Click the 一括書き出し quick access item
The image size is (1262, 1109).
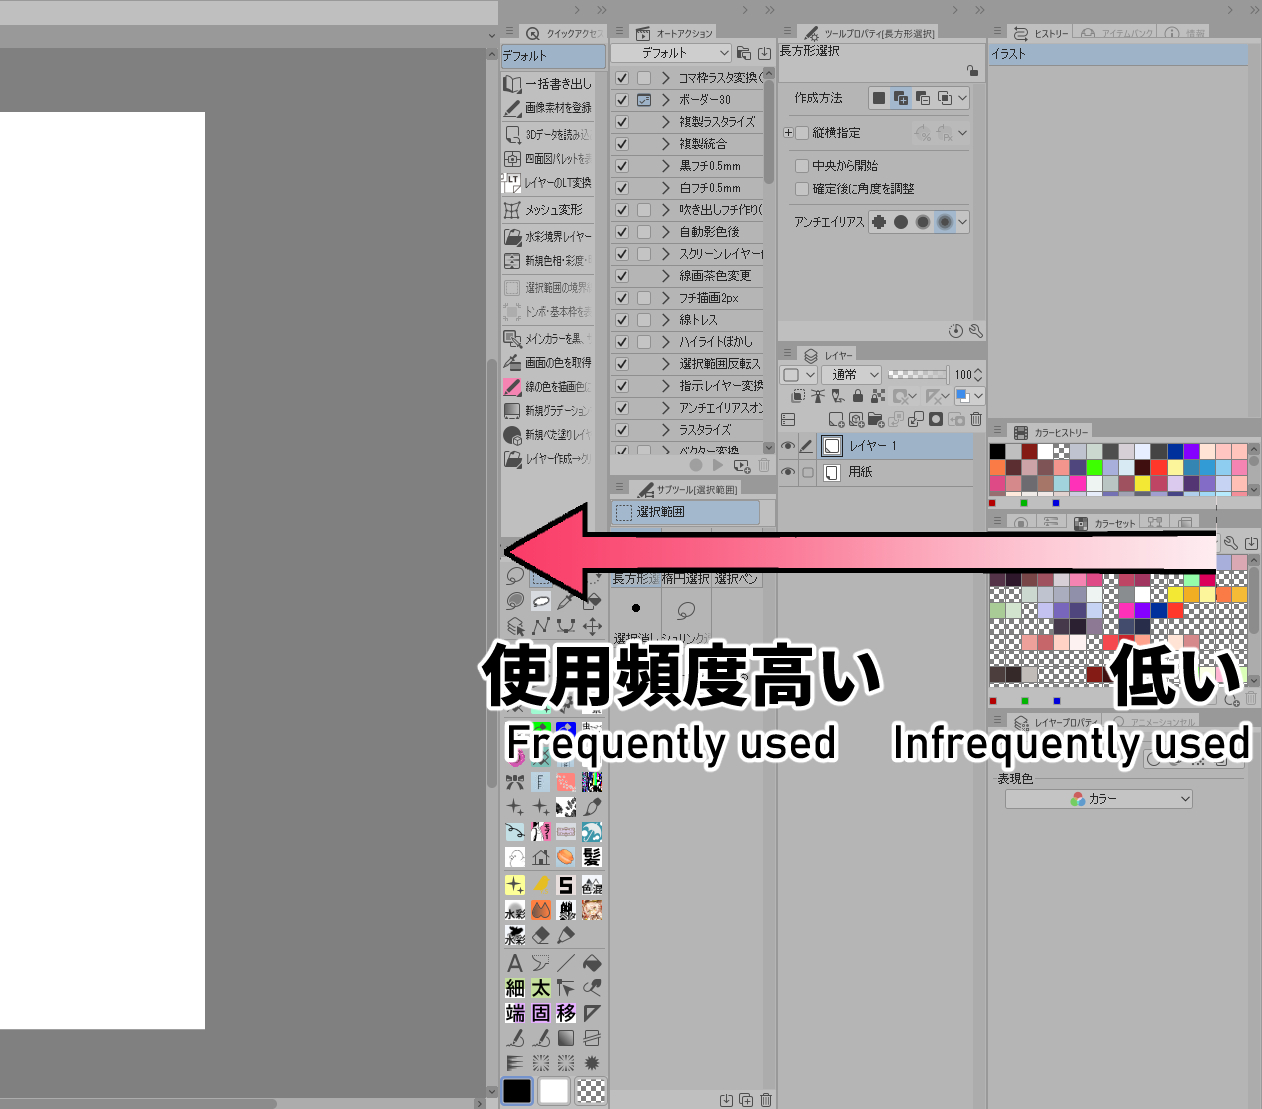[549, 84]
